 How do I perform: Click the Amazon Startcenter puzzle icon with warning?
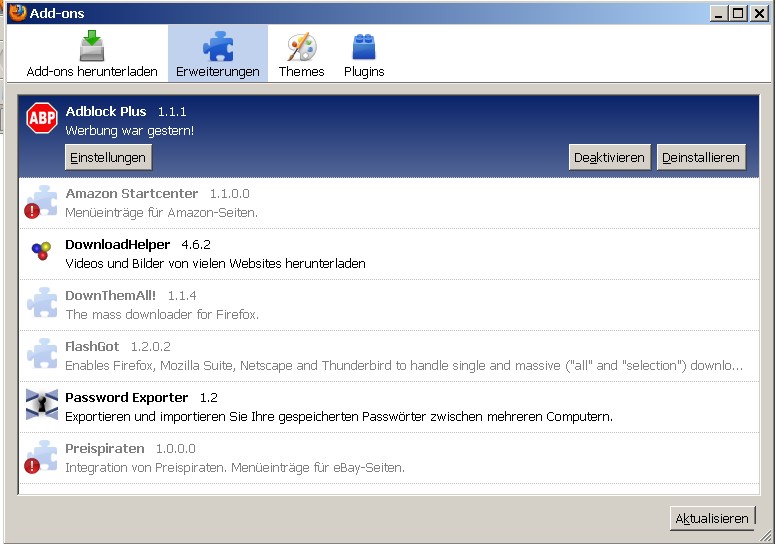pyautogui.click(x=41, y=202)
